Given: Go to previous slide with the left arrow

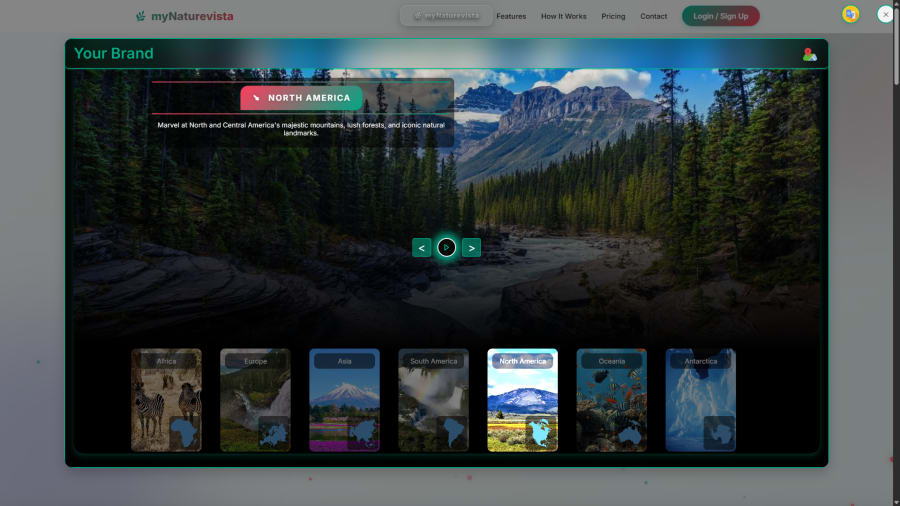Looking at the screenshot, I should coord(422,248).
